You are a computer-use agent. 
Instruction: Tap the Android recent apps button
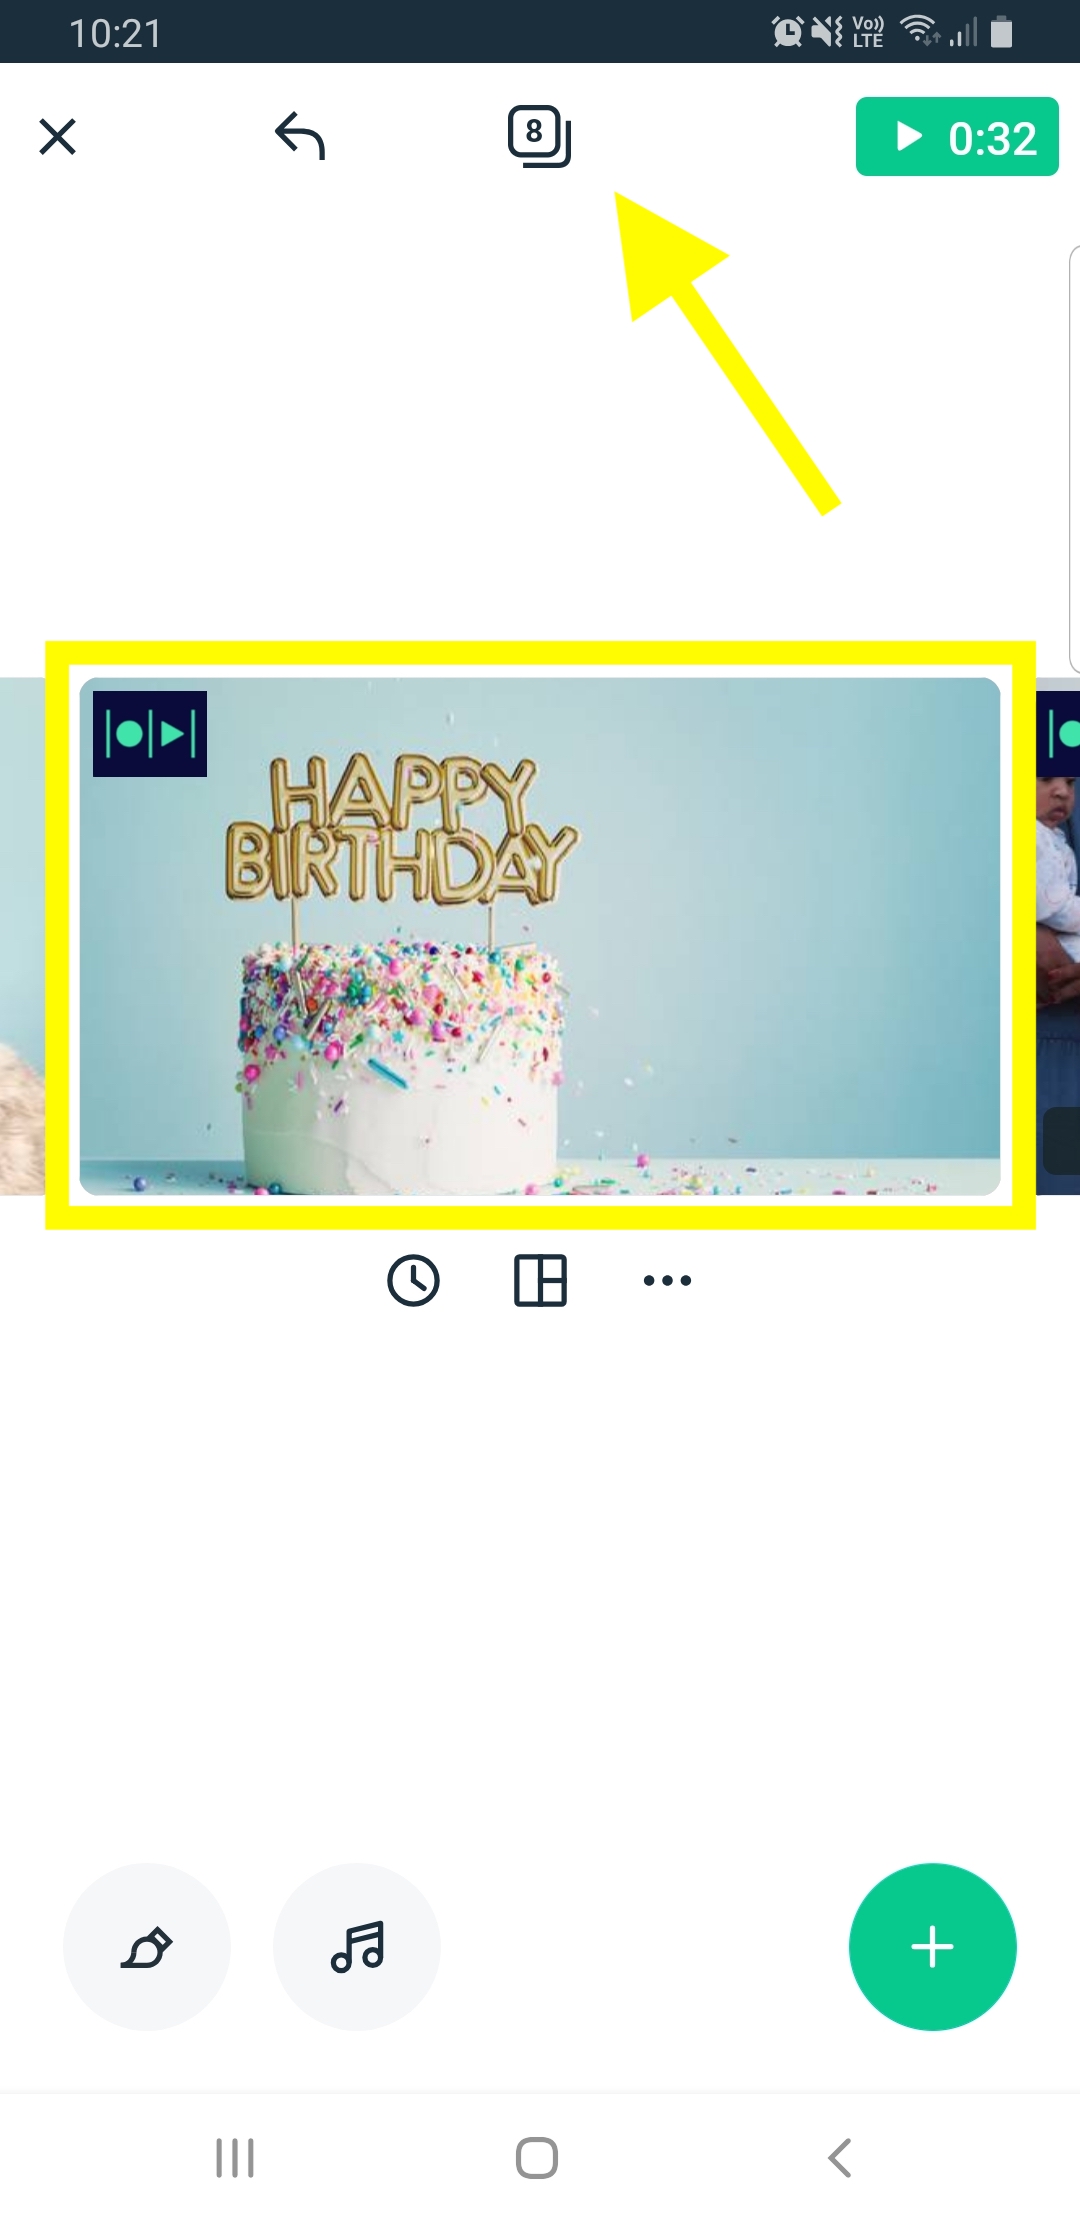point(235,2158)
